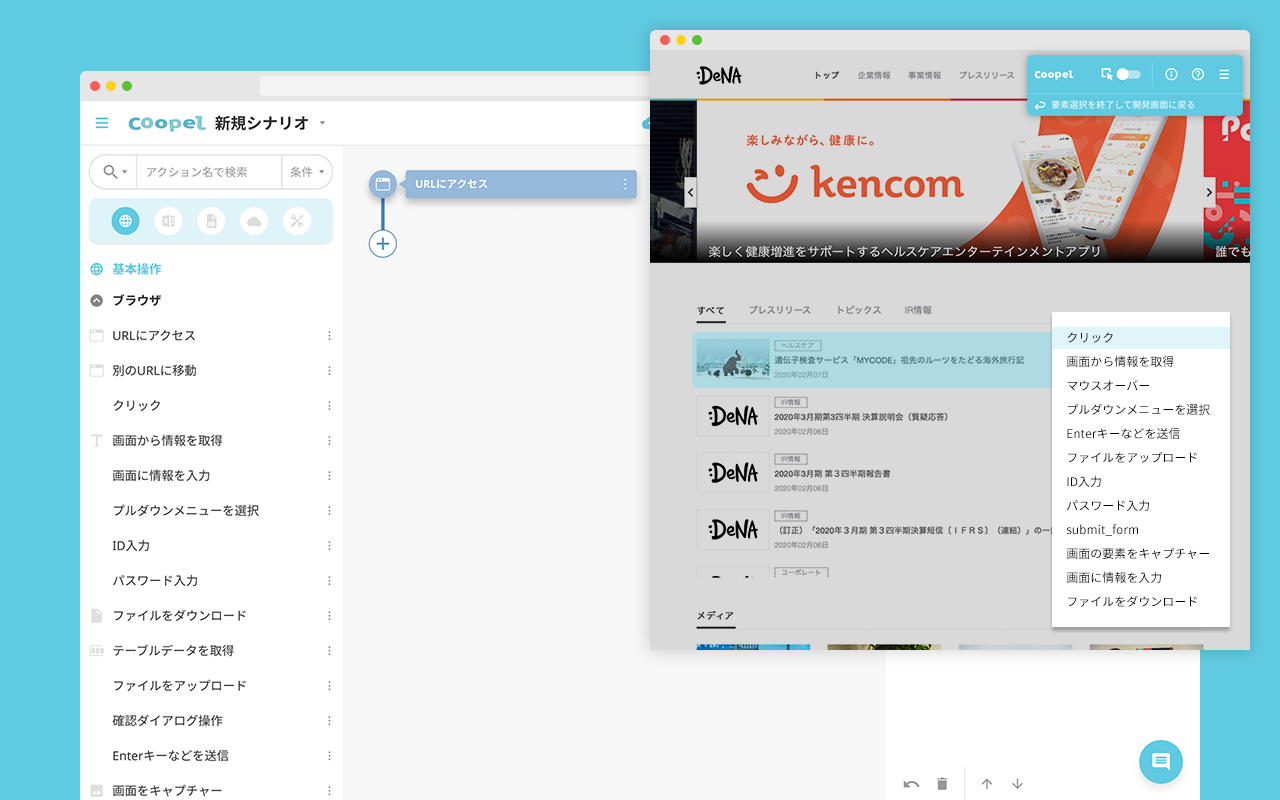Click the アクション名で検索 search field
The width and height of the screenshot is (1280, 800).
tap(209, 172)
